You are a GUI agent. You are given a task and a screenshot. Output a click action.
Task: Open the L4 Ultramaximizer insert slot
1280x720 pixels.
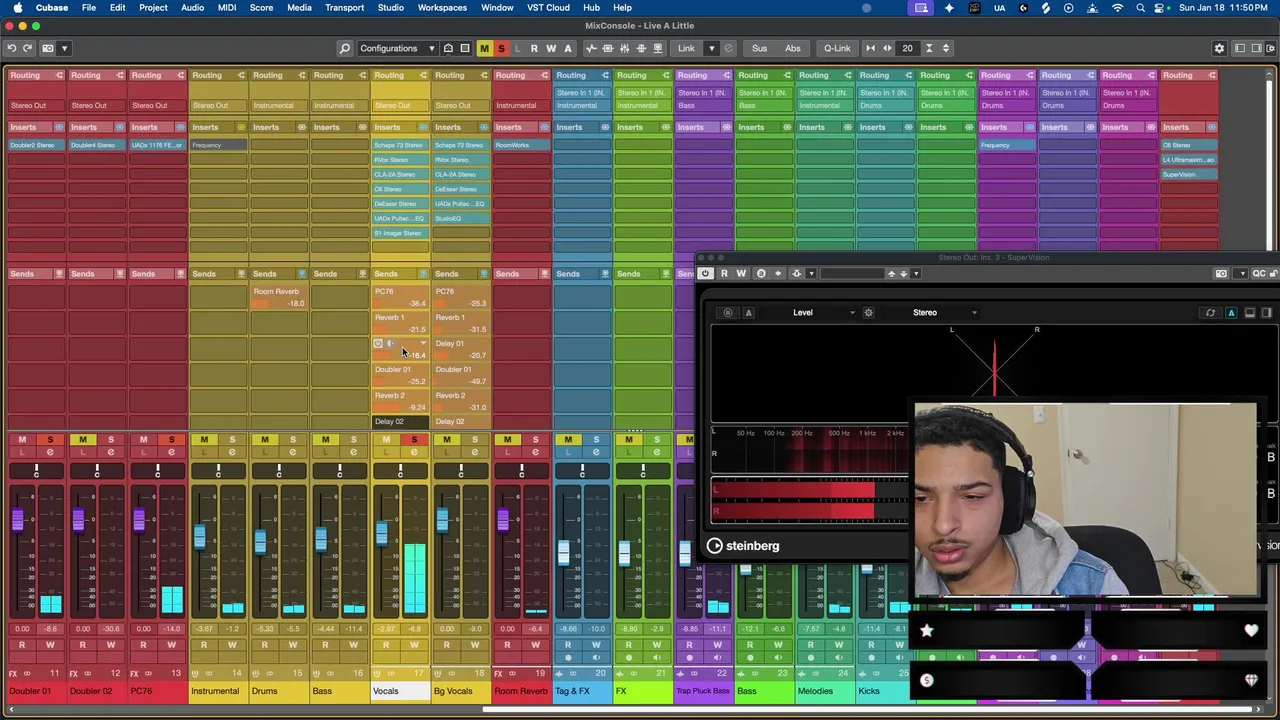click(x=1188, y=160)
